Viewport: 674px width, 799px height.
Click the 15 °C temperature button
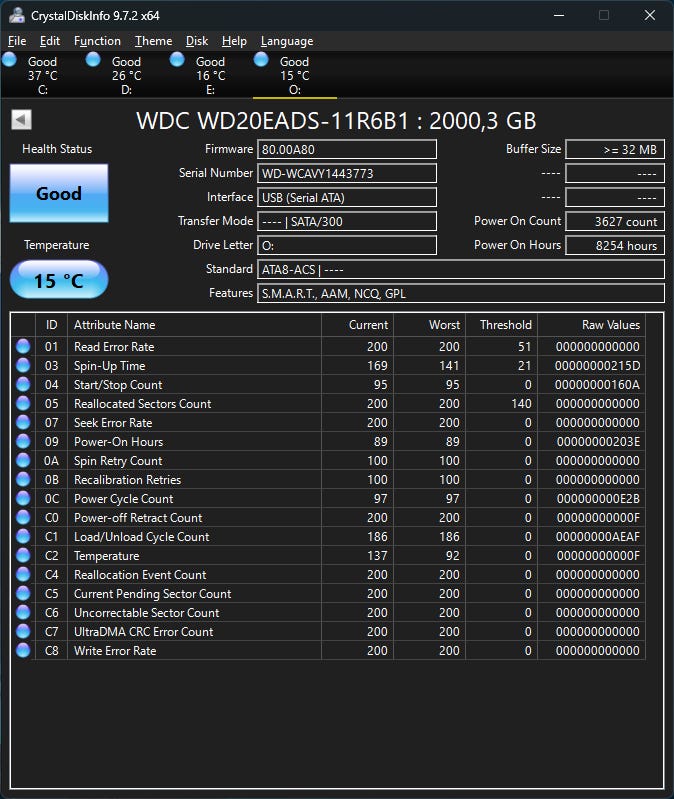59,280
